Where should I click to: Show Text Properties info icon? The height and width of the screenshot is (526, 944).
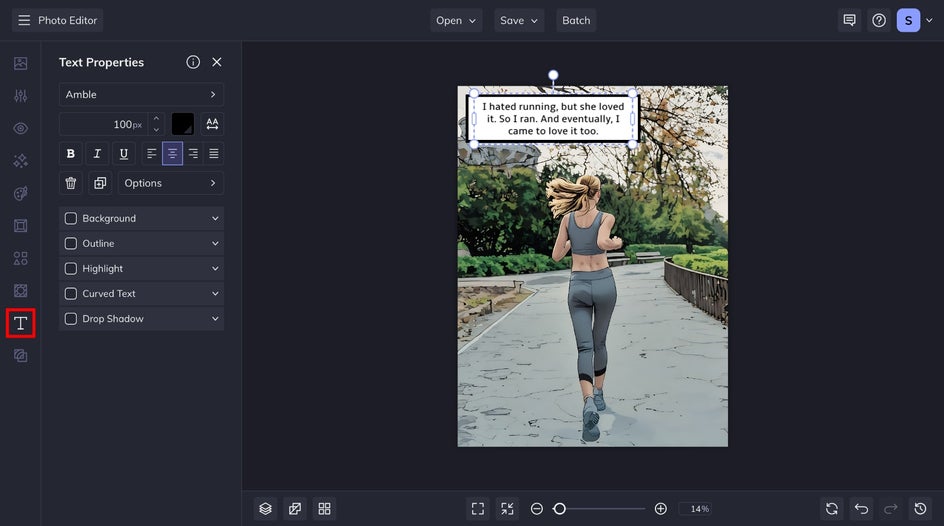193,62
